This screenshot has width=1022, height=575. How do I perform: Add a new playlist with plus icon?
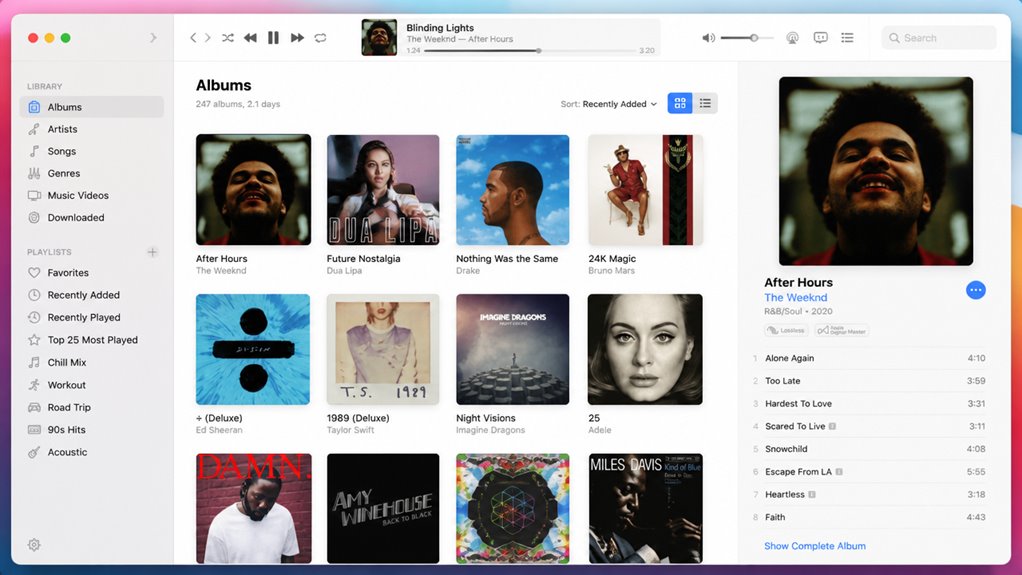(152, 252)
